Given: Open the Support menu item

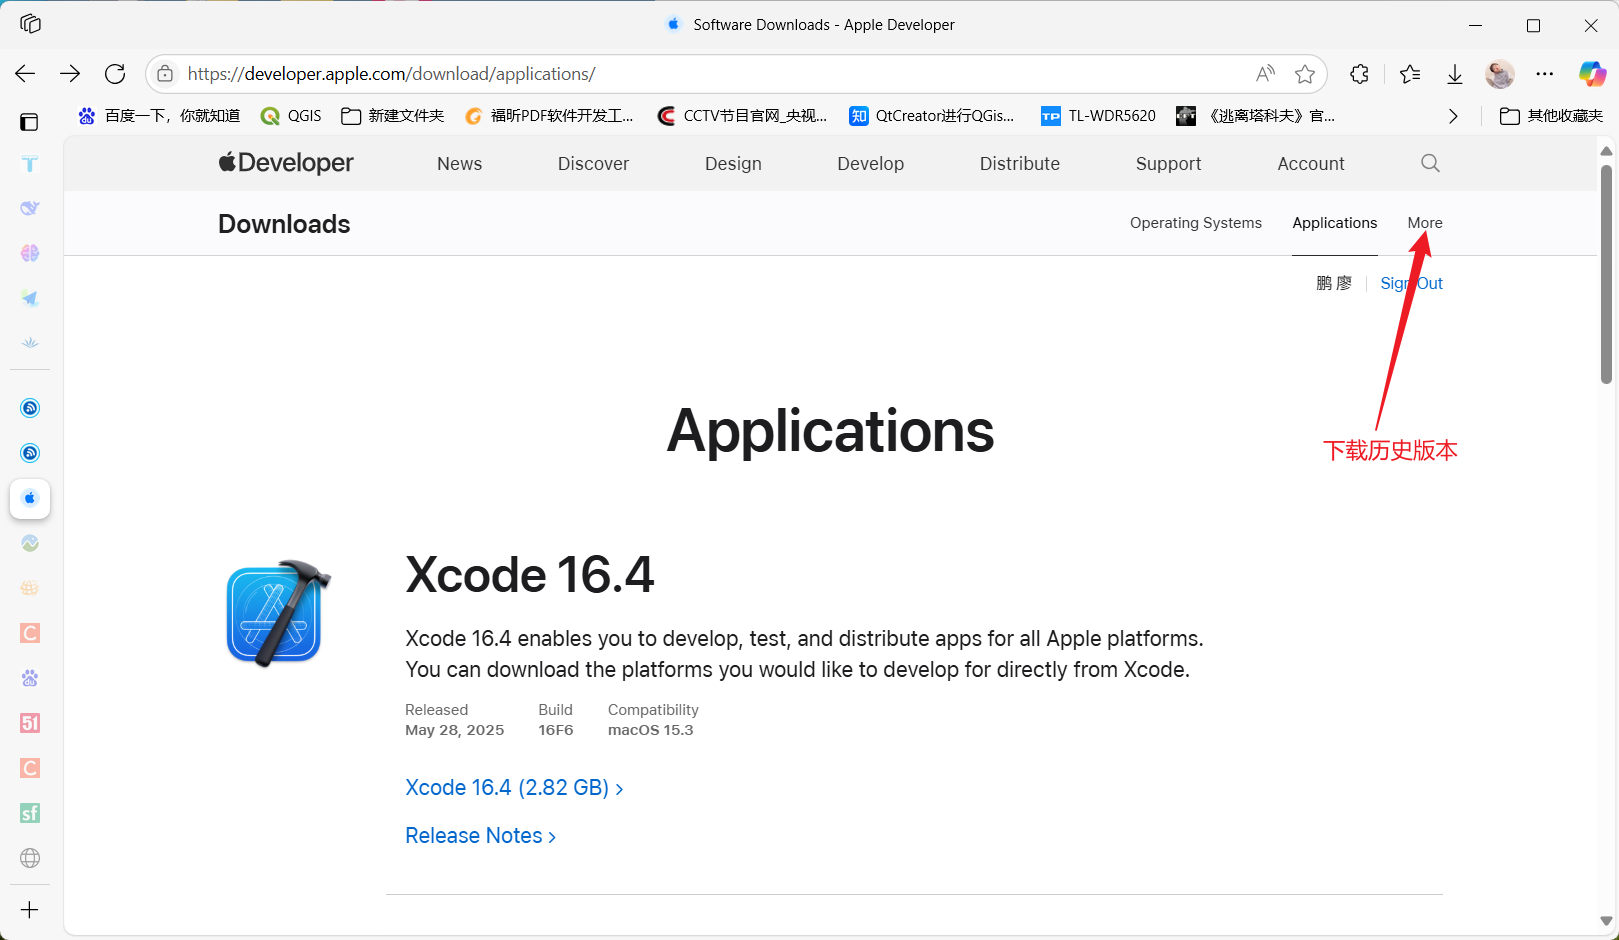Looking at the screenshot, I should coord(1168,164).
